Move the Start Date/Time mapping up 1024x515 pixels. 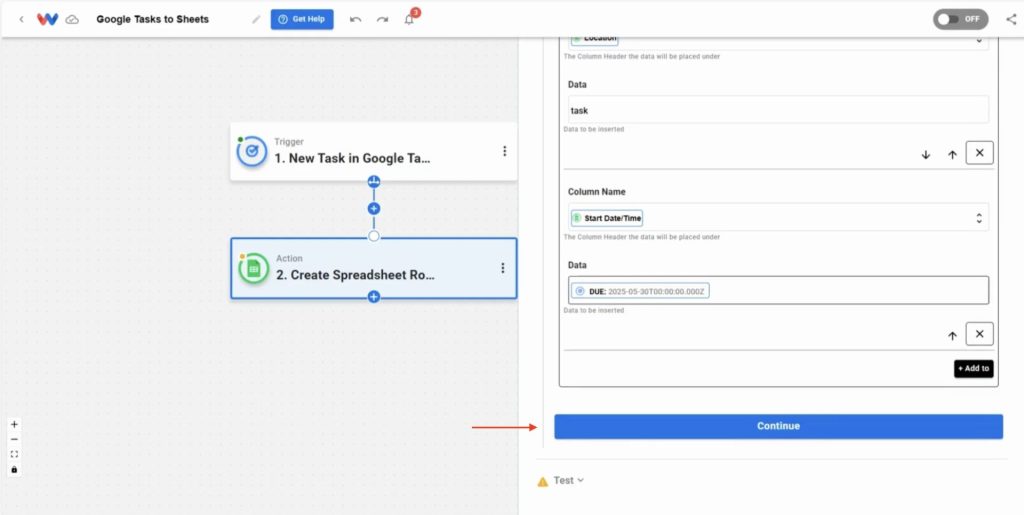[x=952, y=336]
